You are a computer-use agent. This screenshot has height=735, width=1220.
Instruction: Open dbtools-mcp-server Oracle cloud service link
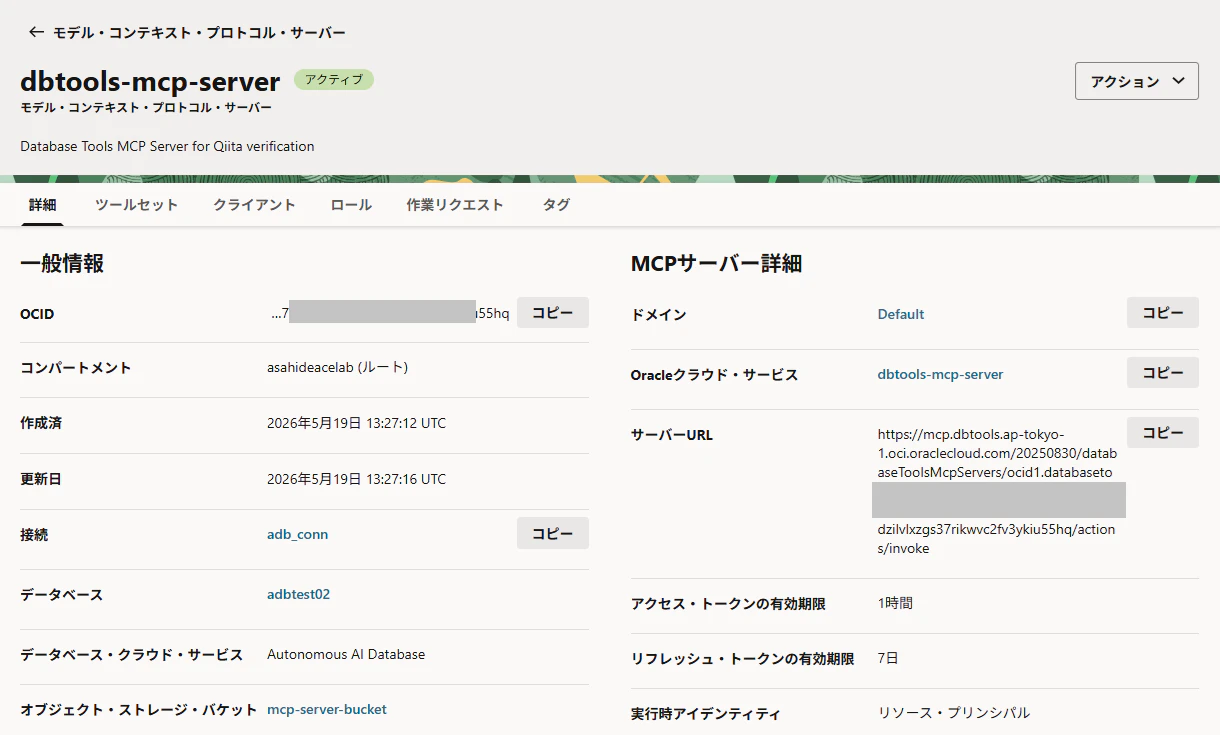tap(940, 374)
